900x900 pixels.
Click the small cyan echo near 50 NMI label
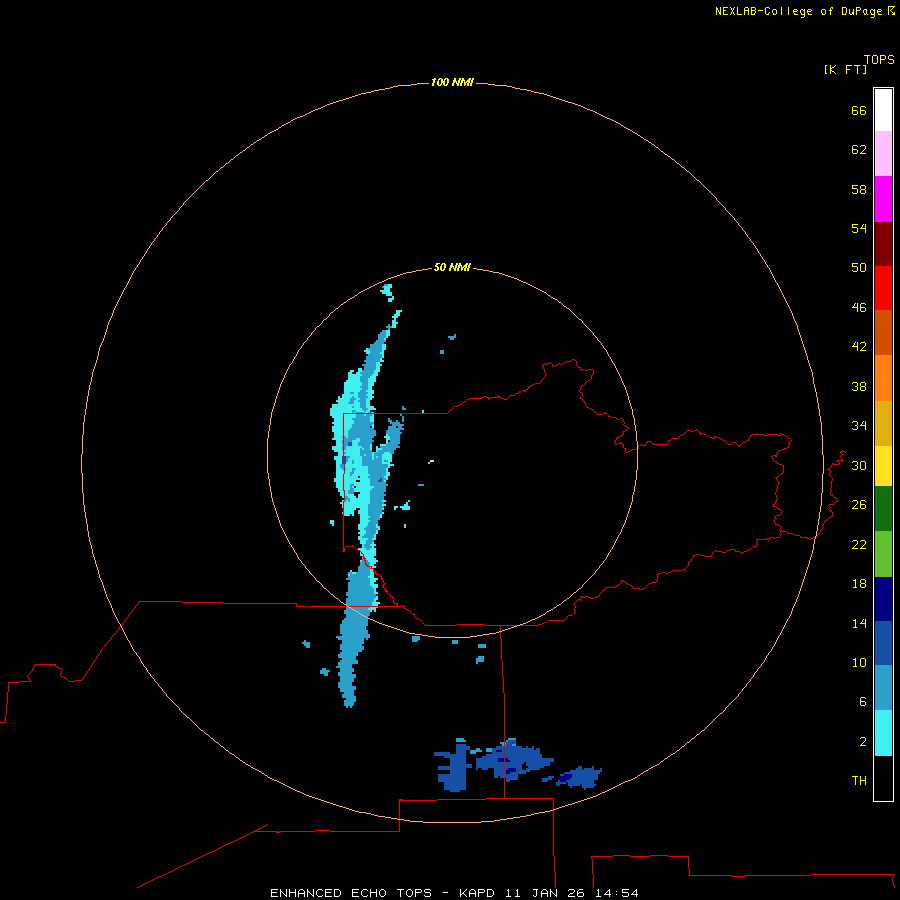pyautogui.click(x=388, y=292)
